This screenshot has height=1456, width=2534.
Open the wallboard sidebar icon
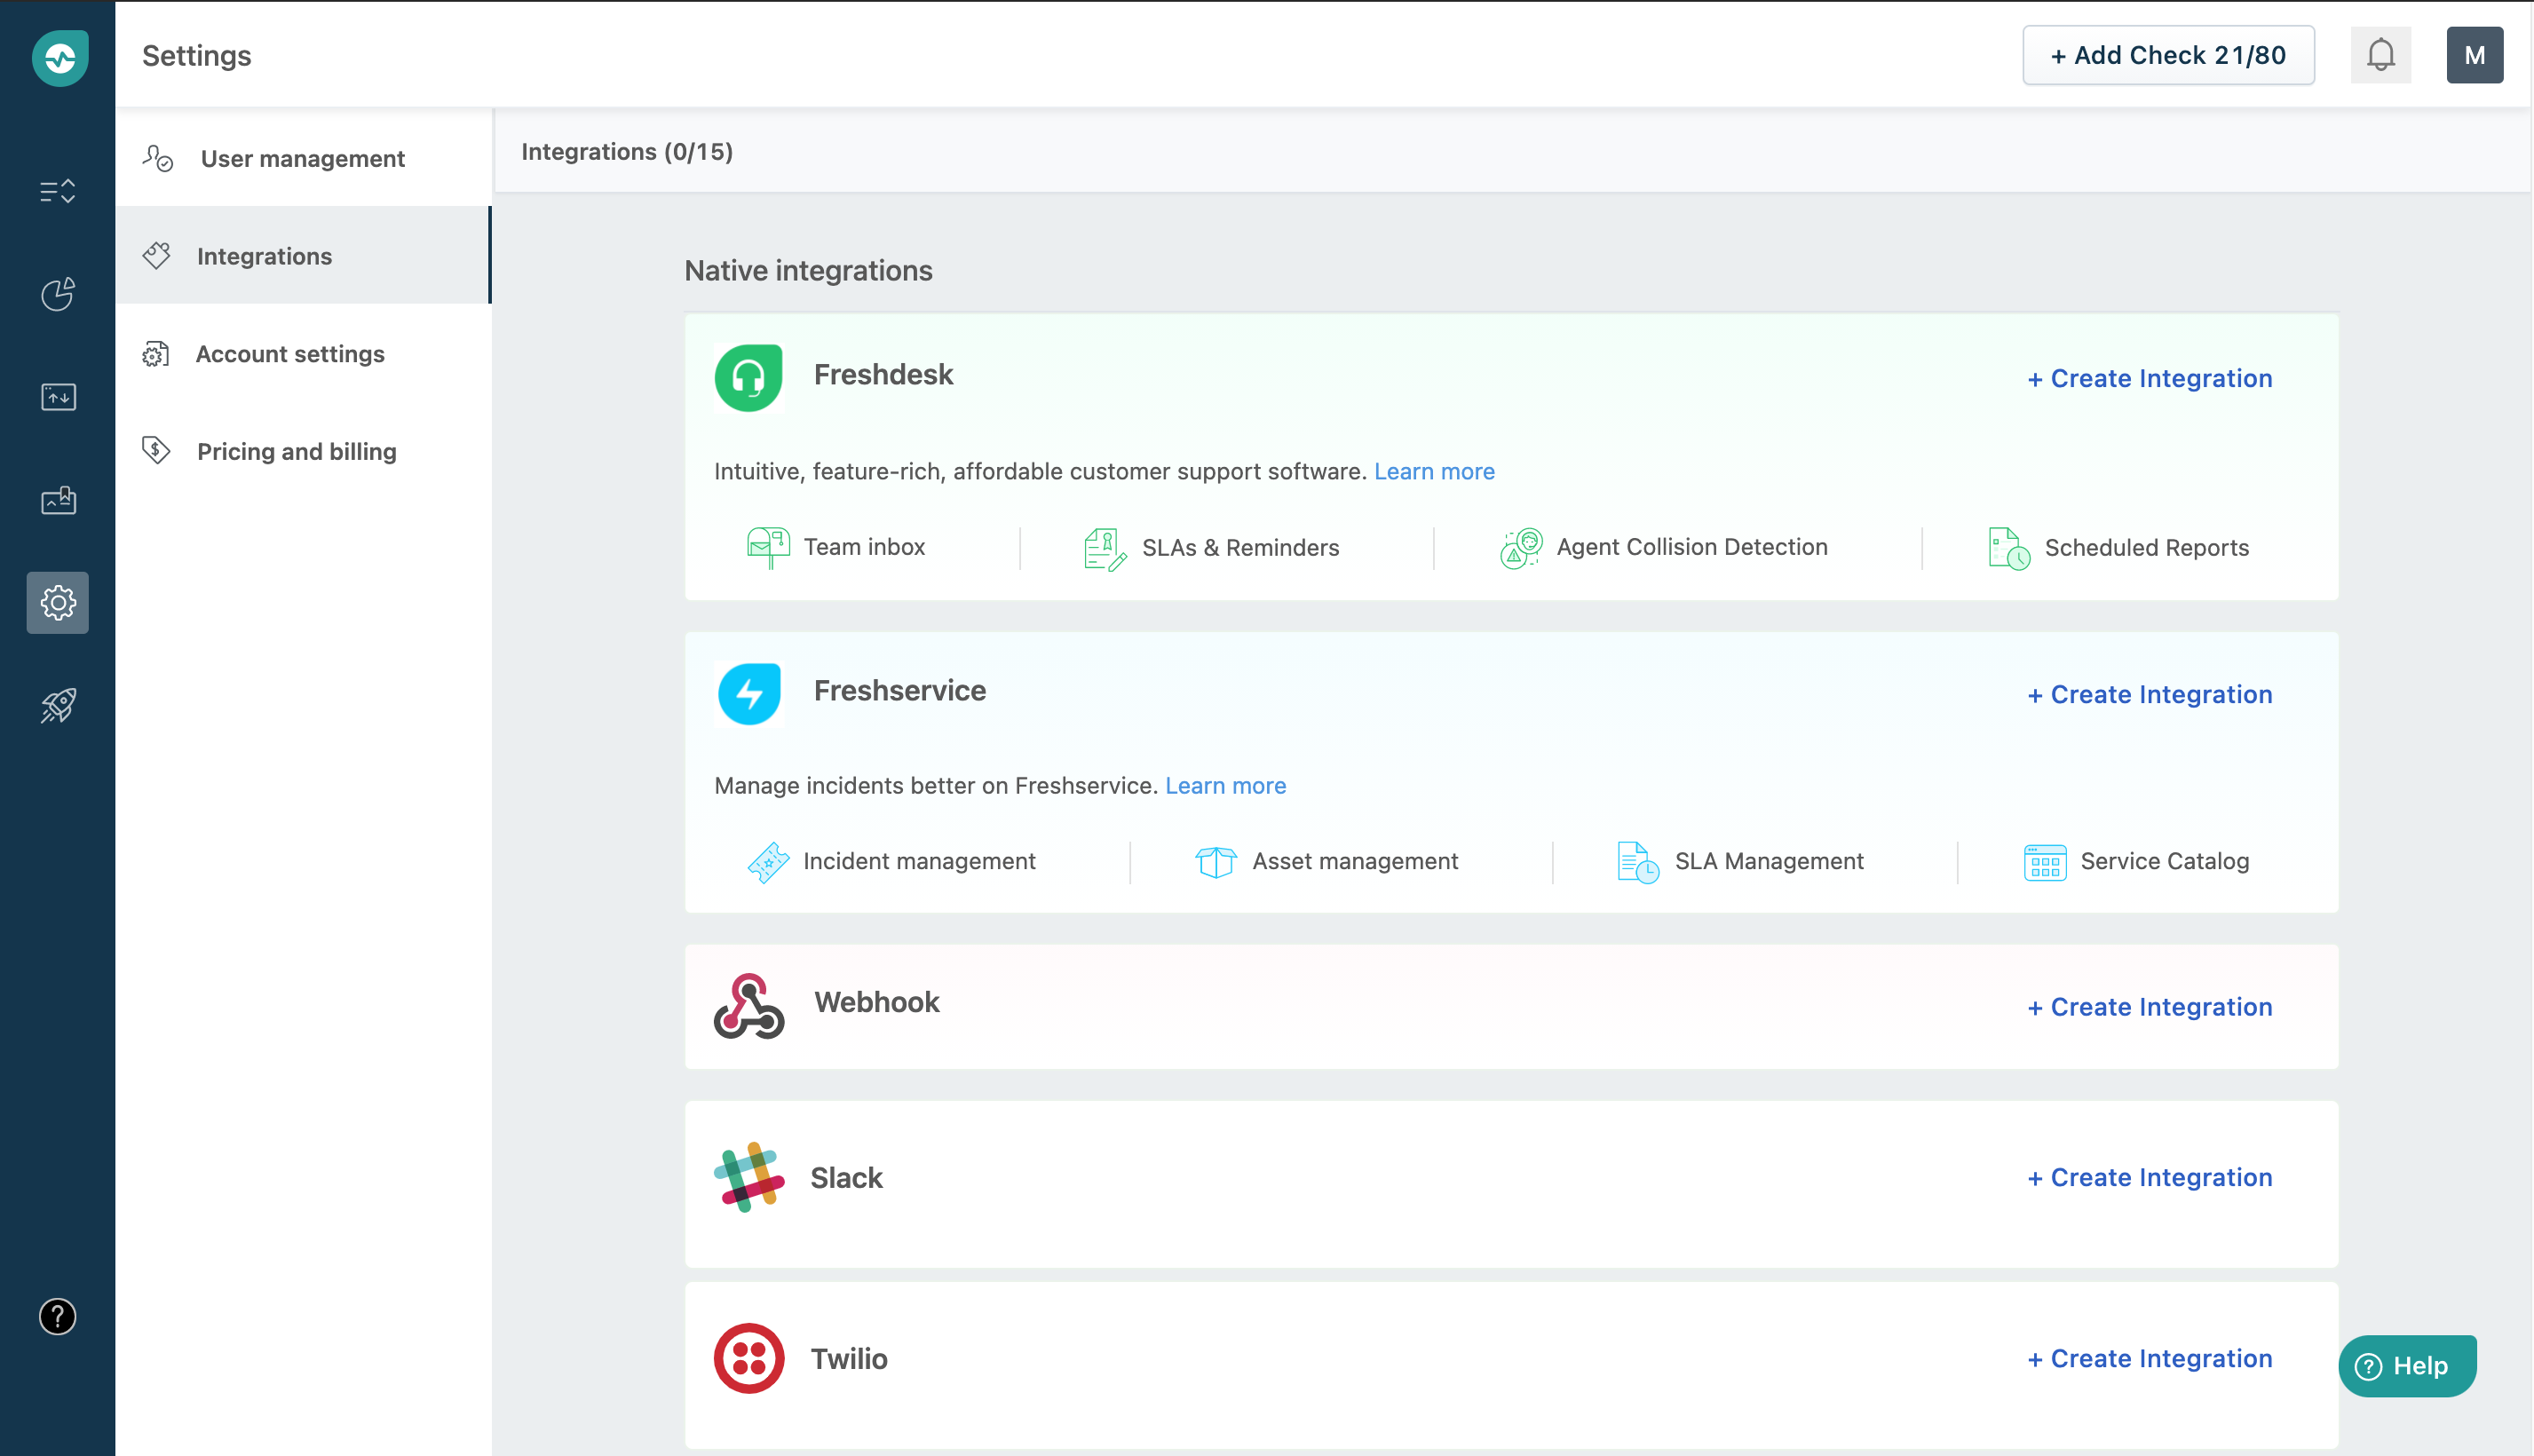(x=57, y=397)
